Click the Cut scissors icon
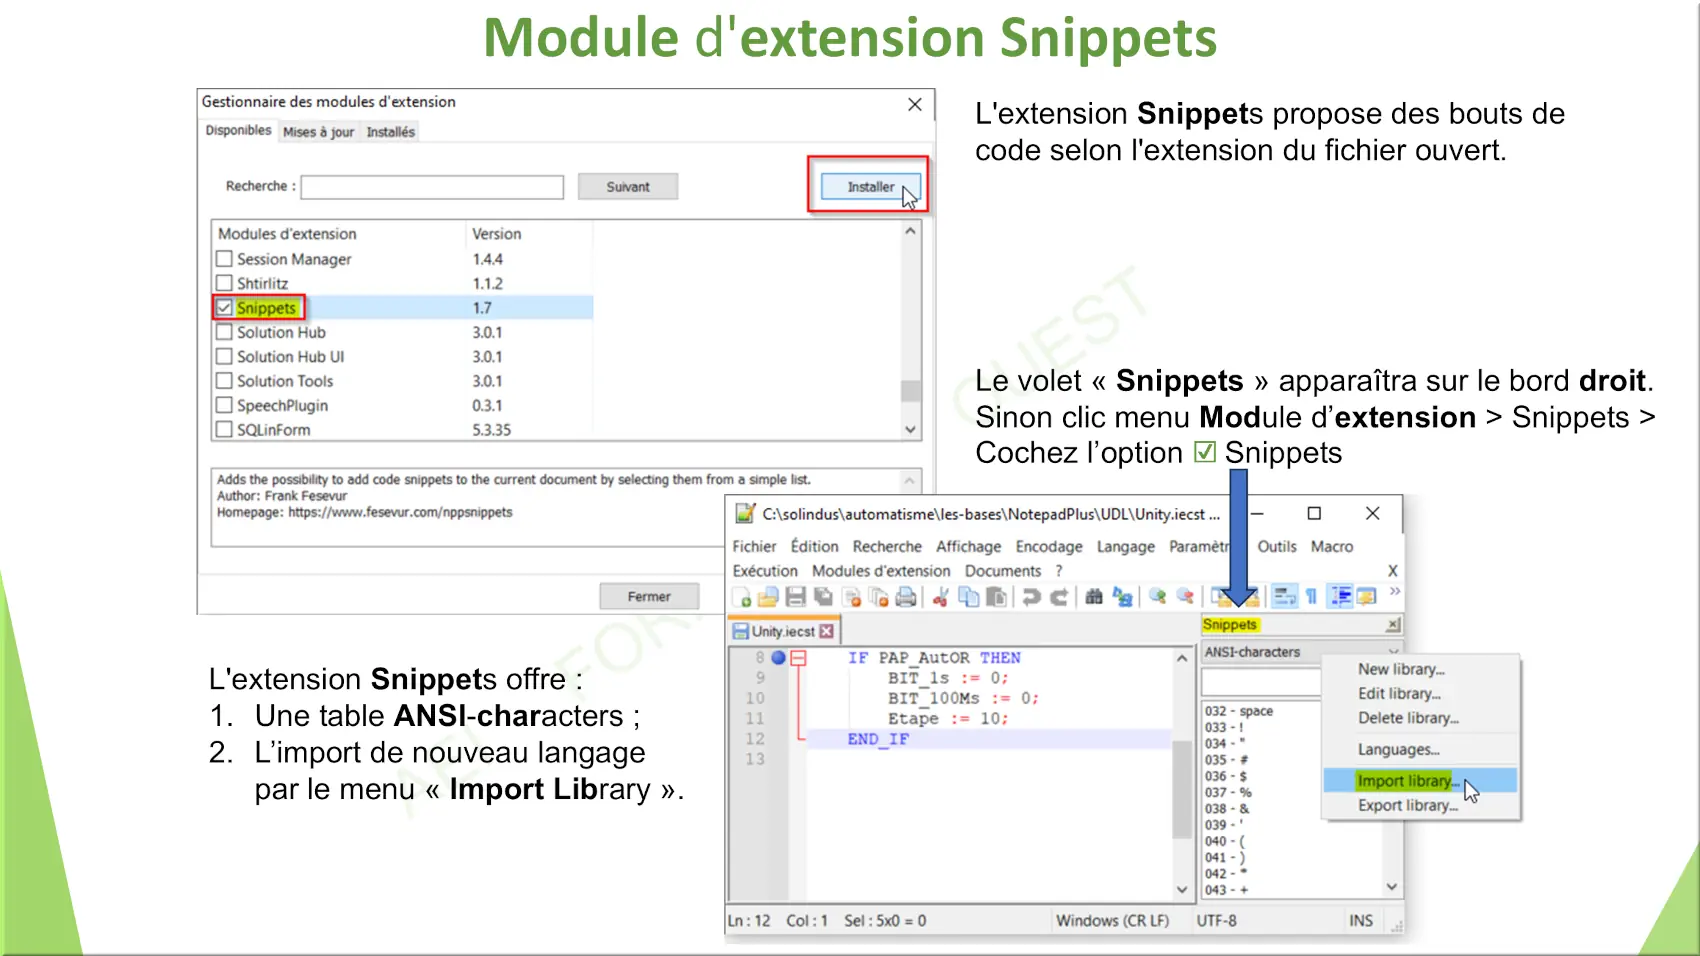Viewport: 1700px width, 956px height. pos(941,597)
